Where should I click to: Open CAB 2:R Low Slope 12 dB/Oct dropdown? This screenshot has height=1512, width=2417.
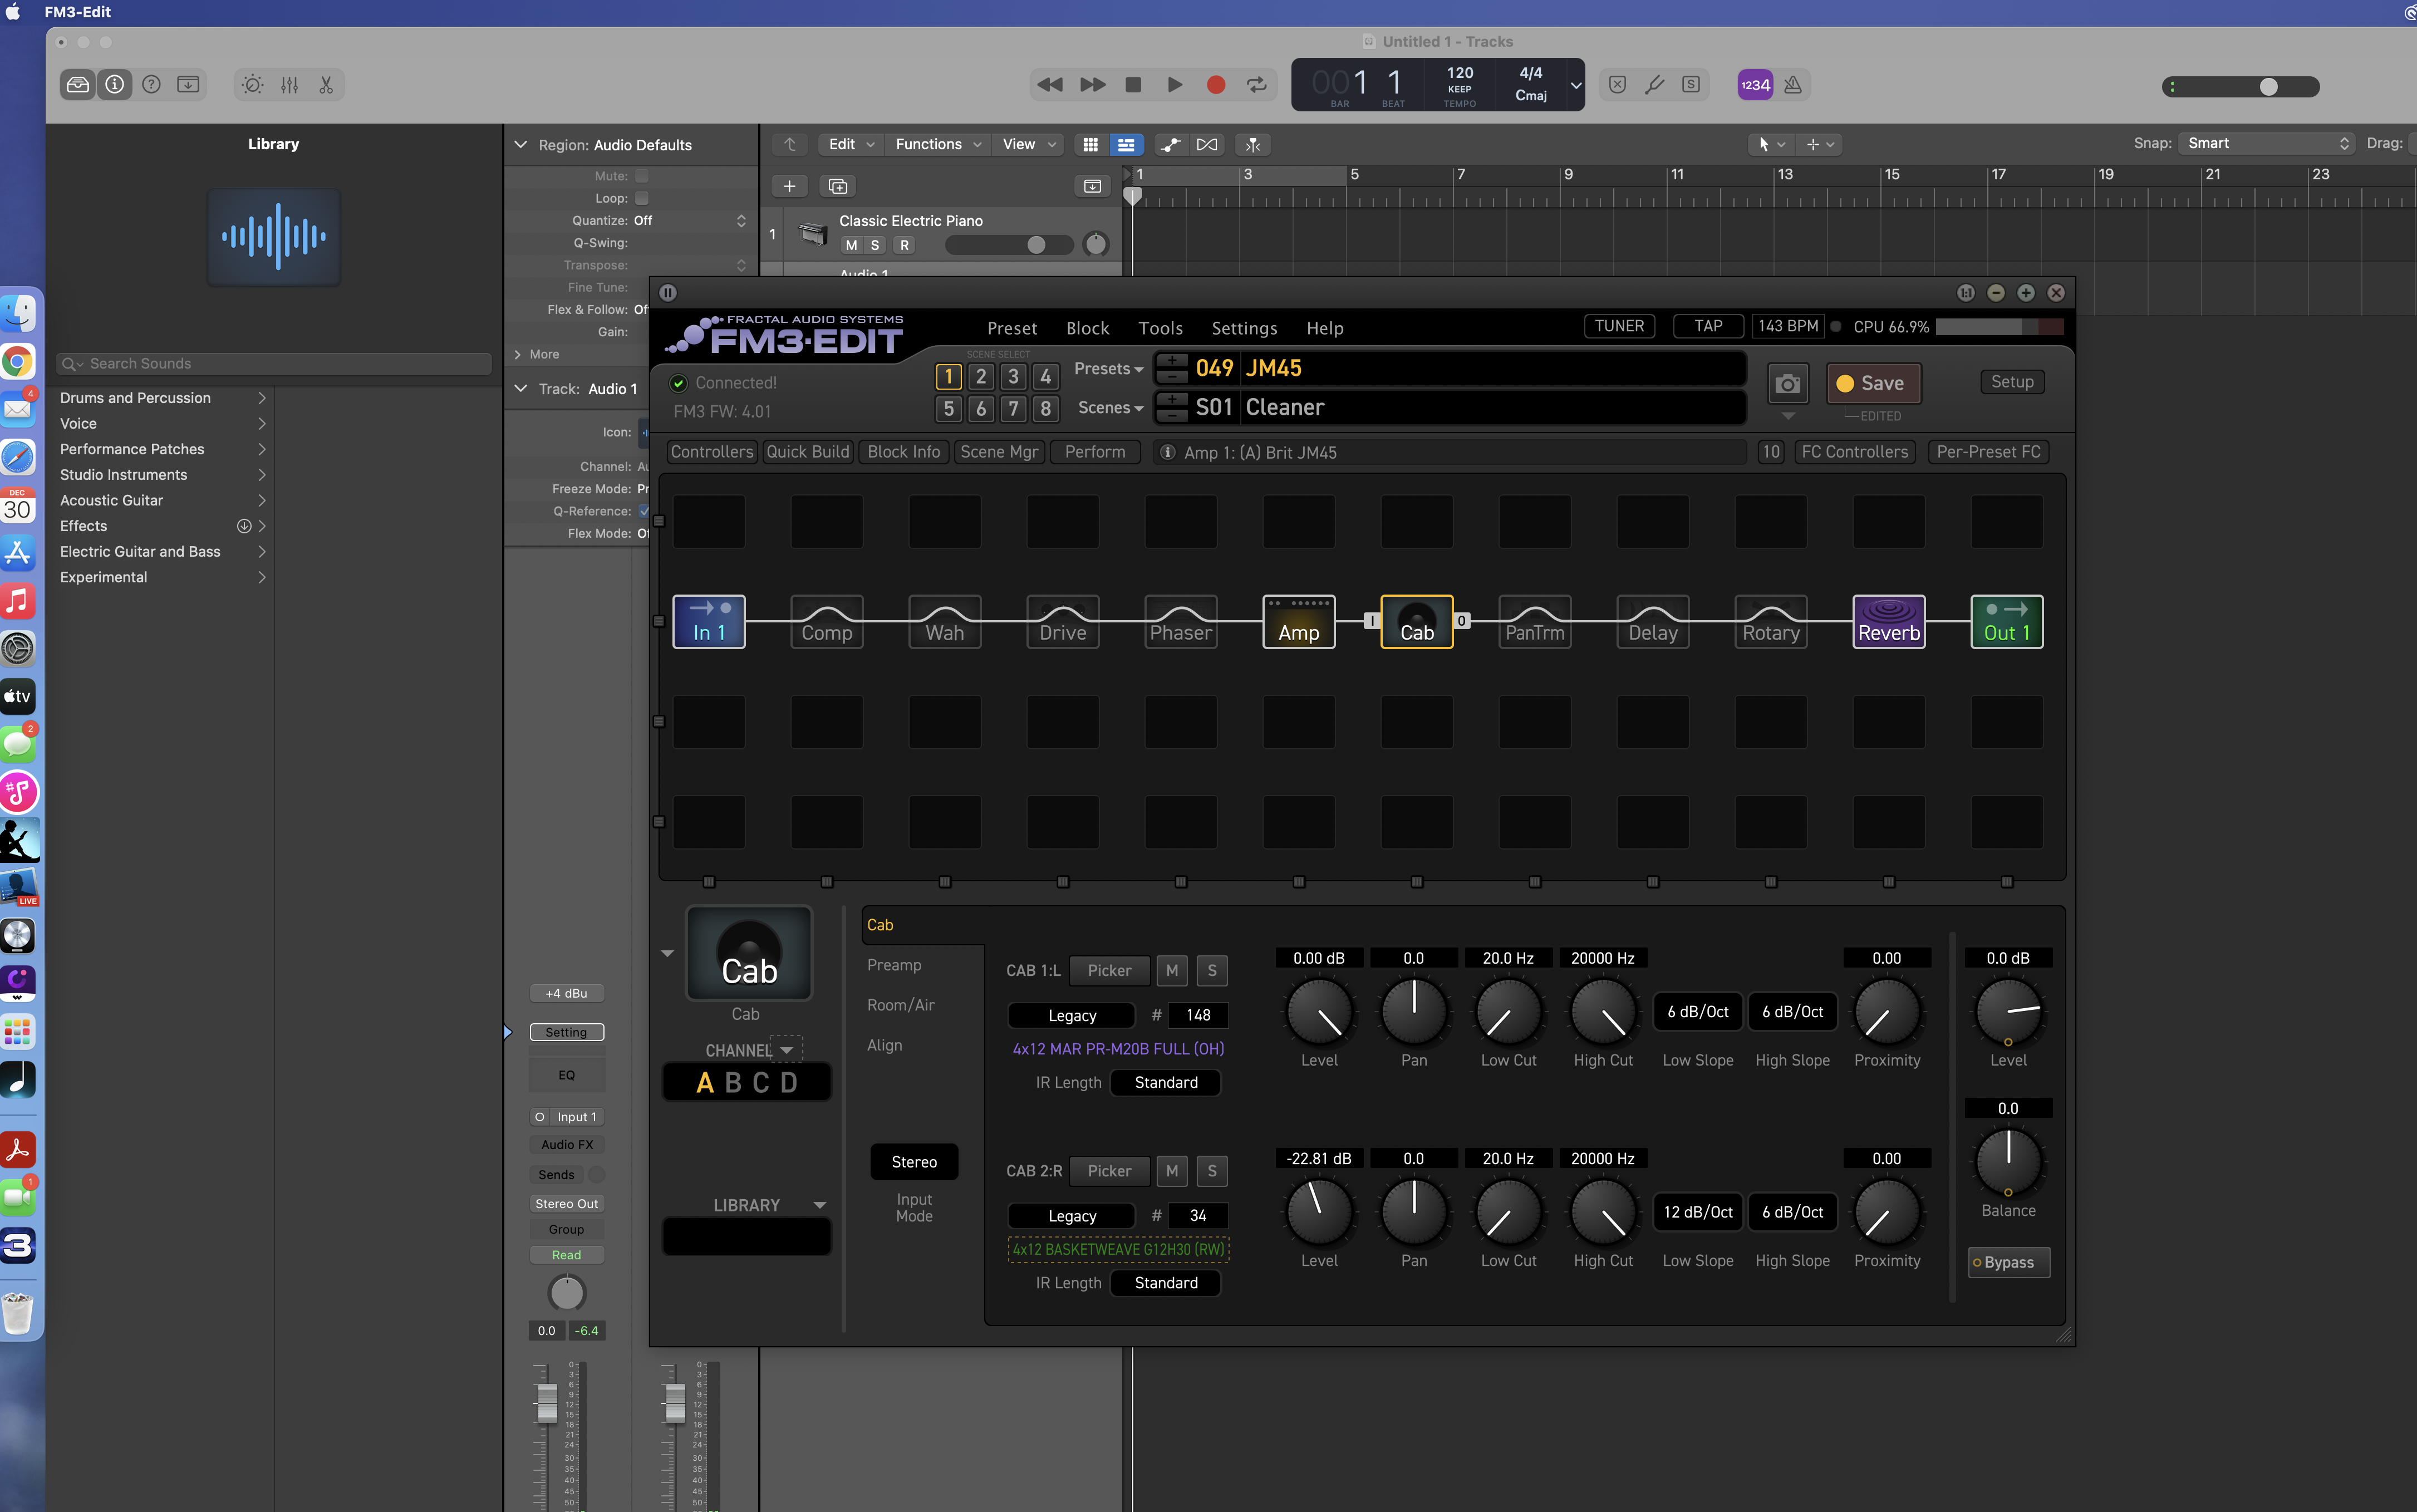[x=1698, y=1212]
